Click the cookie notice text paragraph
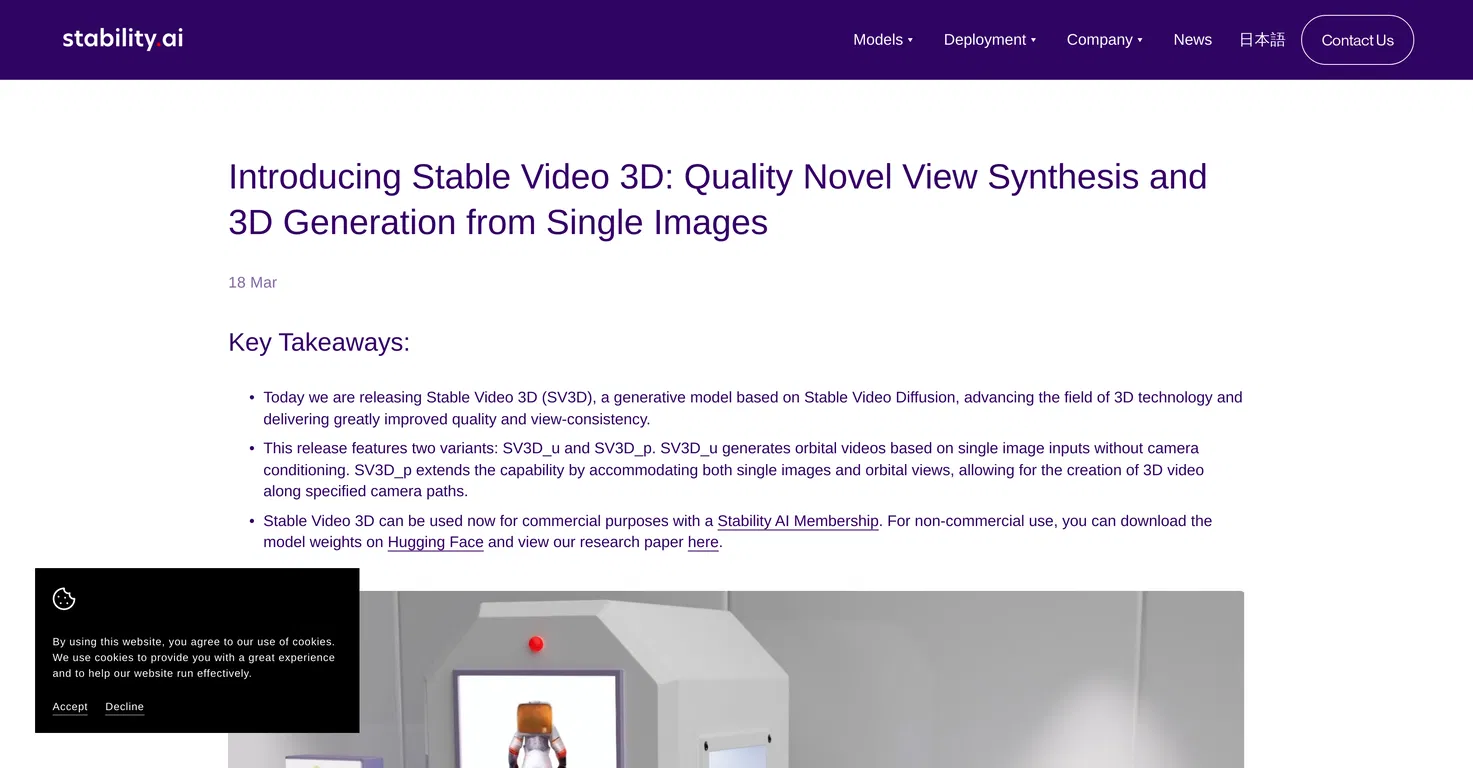Viewport: 1473px width, 768px height. (x=194, y=658)
